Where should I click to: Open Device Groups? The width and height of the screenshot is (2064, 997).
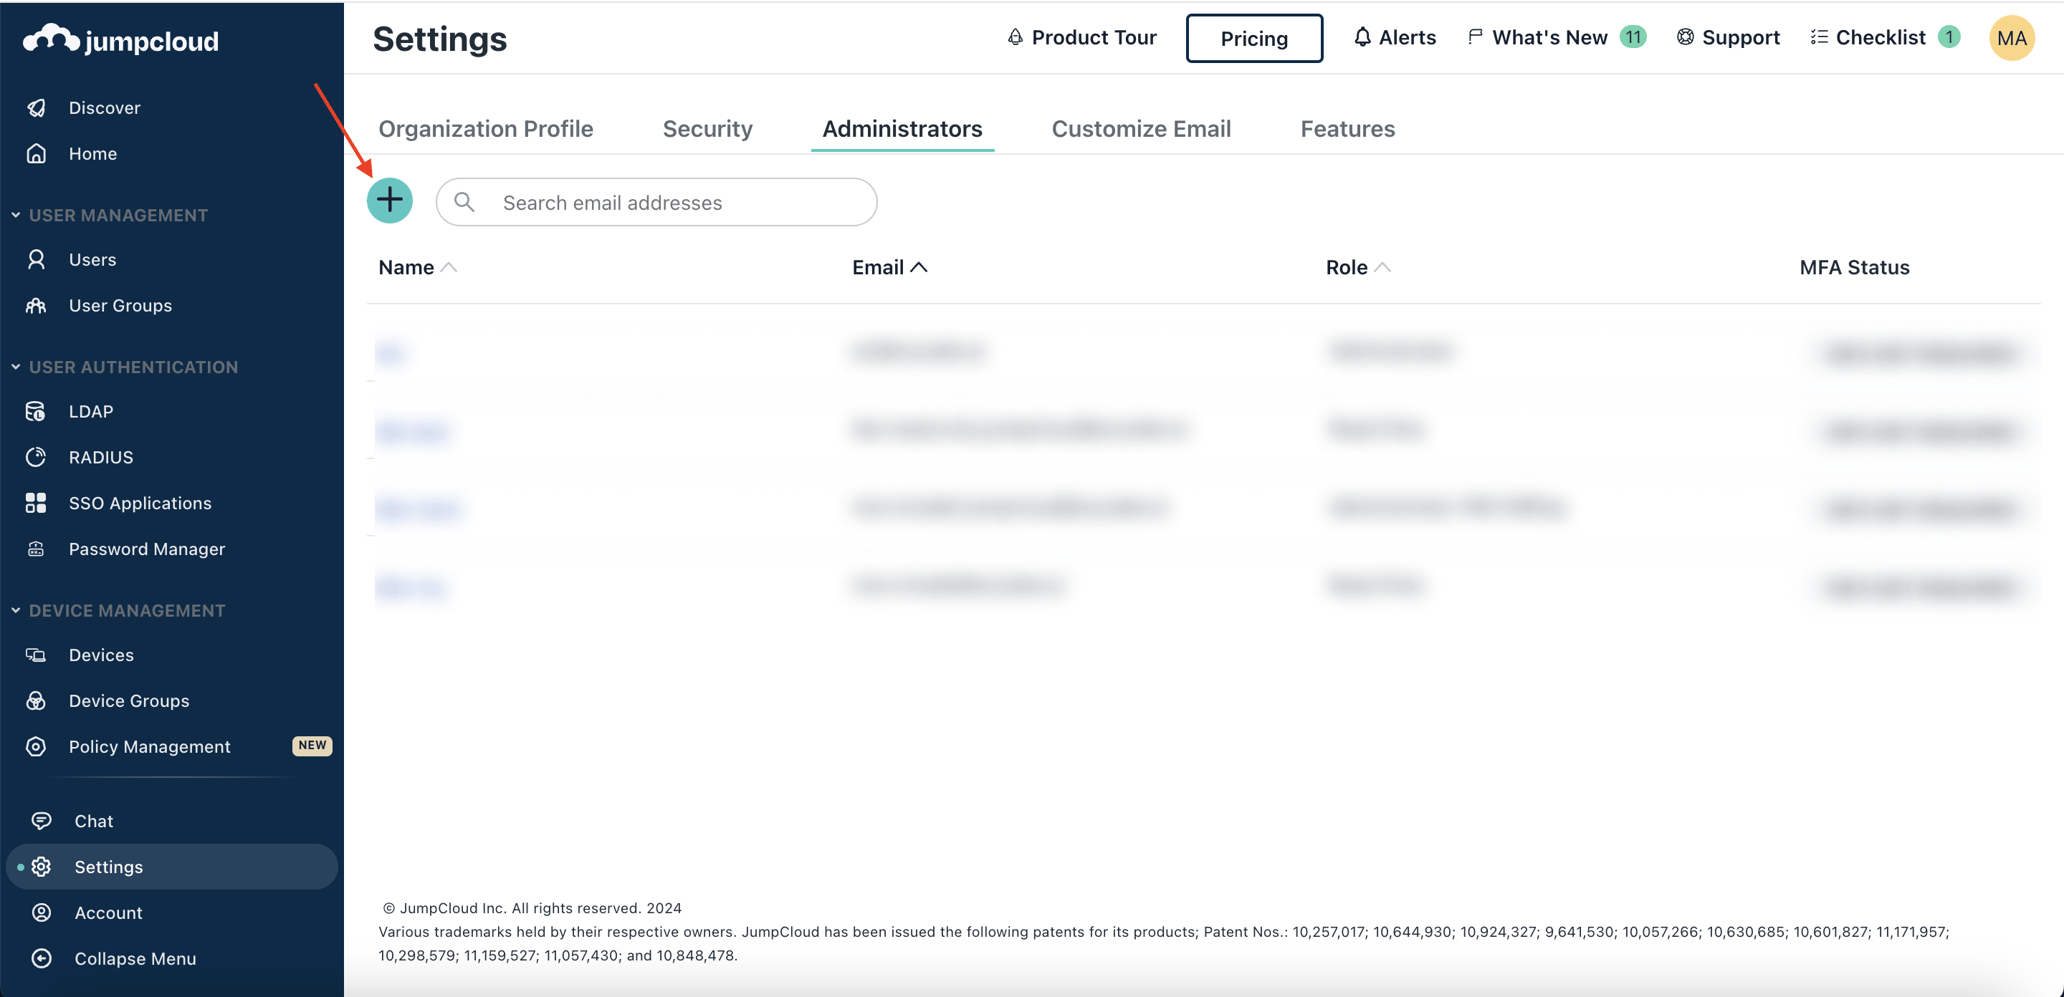[129, 700]
